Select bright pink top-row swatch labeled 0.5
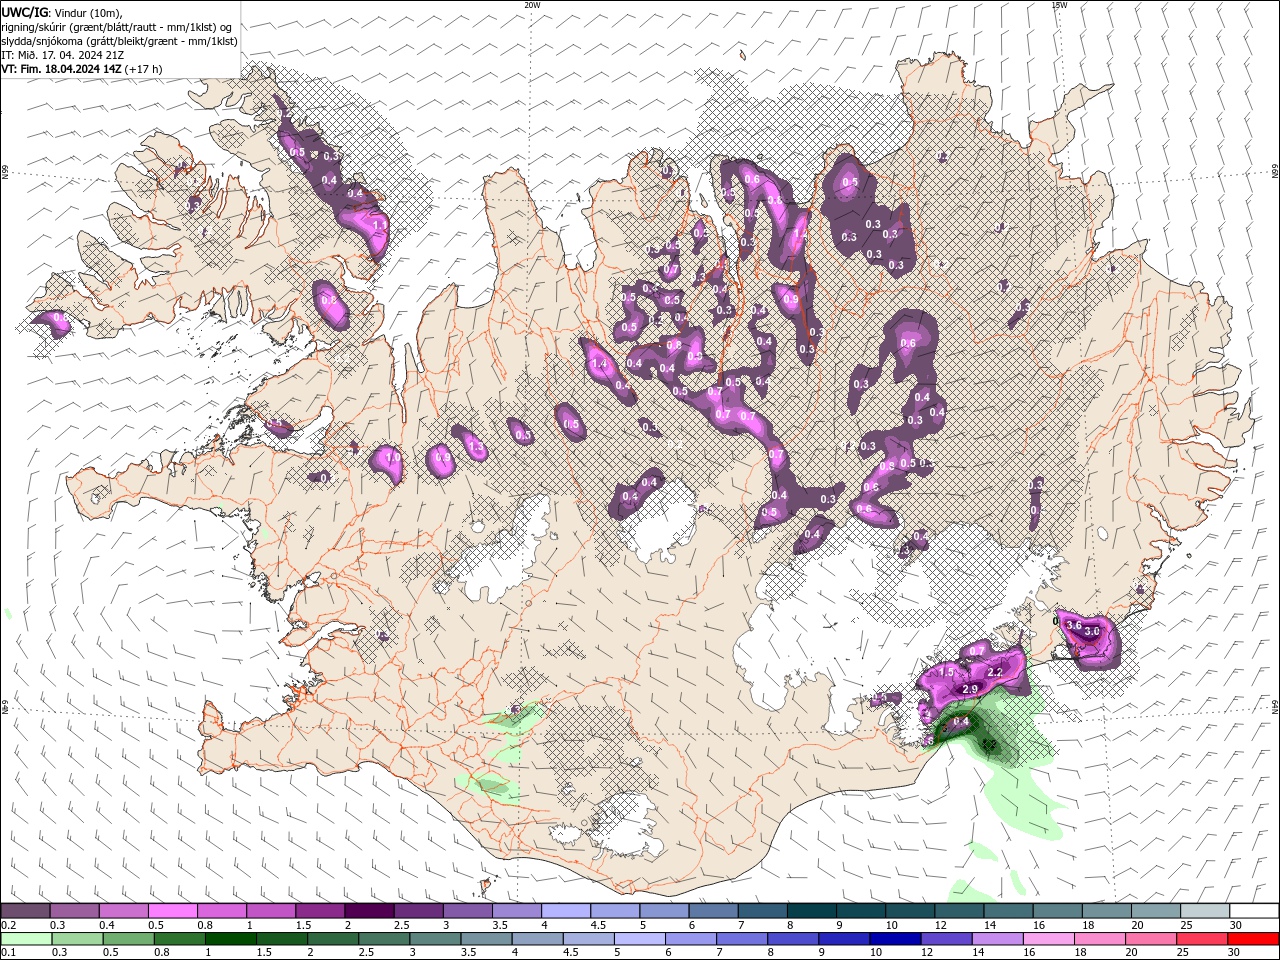 coord(172,911)
